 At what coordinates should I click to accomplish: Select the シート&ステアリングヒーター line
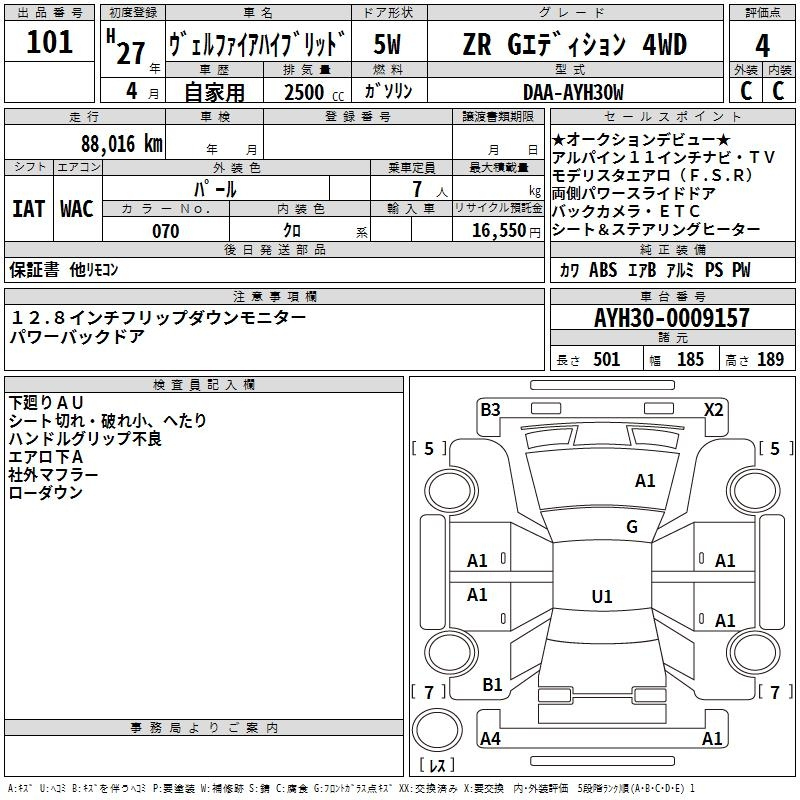click(656, 230)
